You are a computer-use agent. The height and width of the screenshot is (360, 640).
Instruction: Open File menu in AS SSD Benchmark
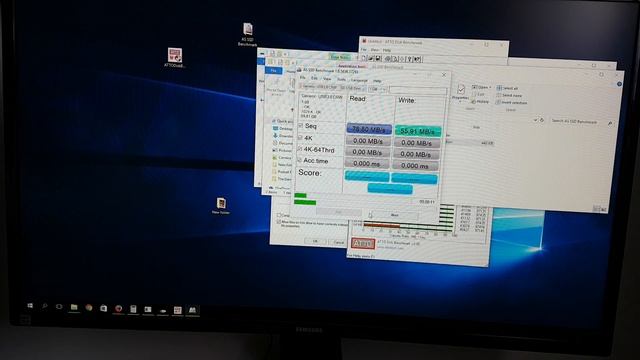[x=302, y=78]
